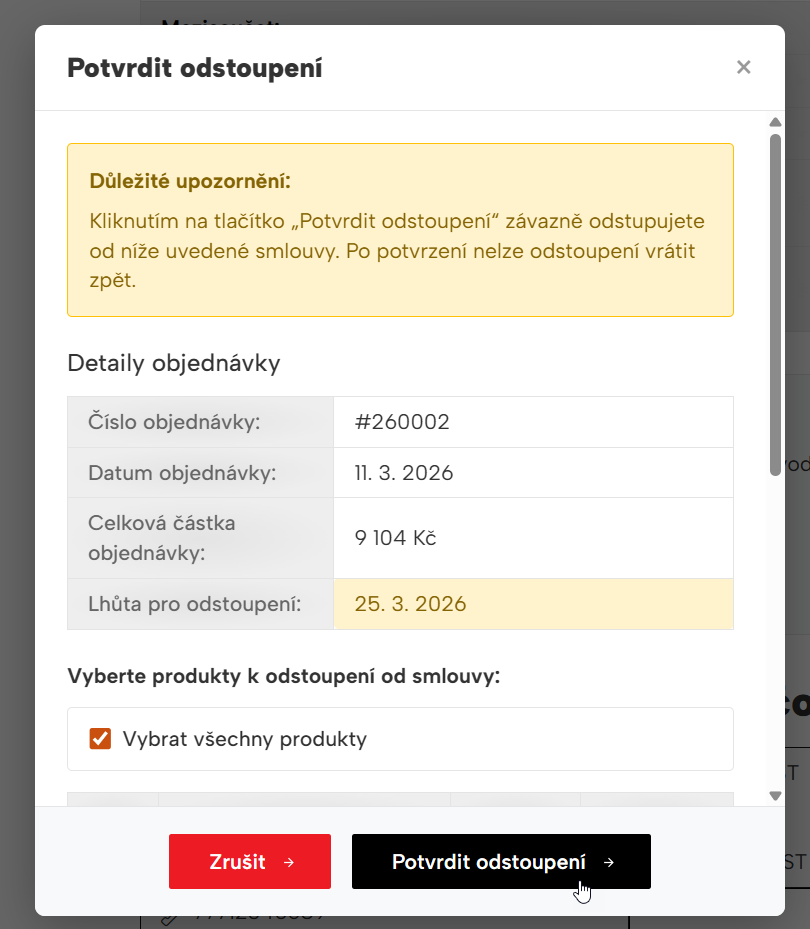Uncheck the Vybrat všechny produkty checkbox
The image size is (810, 929).
pyautogui.click(x=100, y=739)
